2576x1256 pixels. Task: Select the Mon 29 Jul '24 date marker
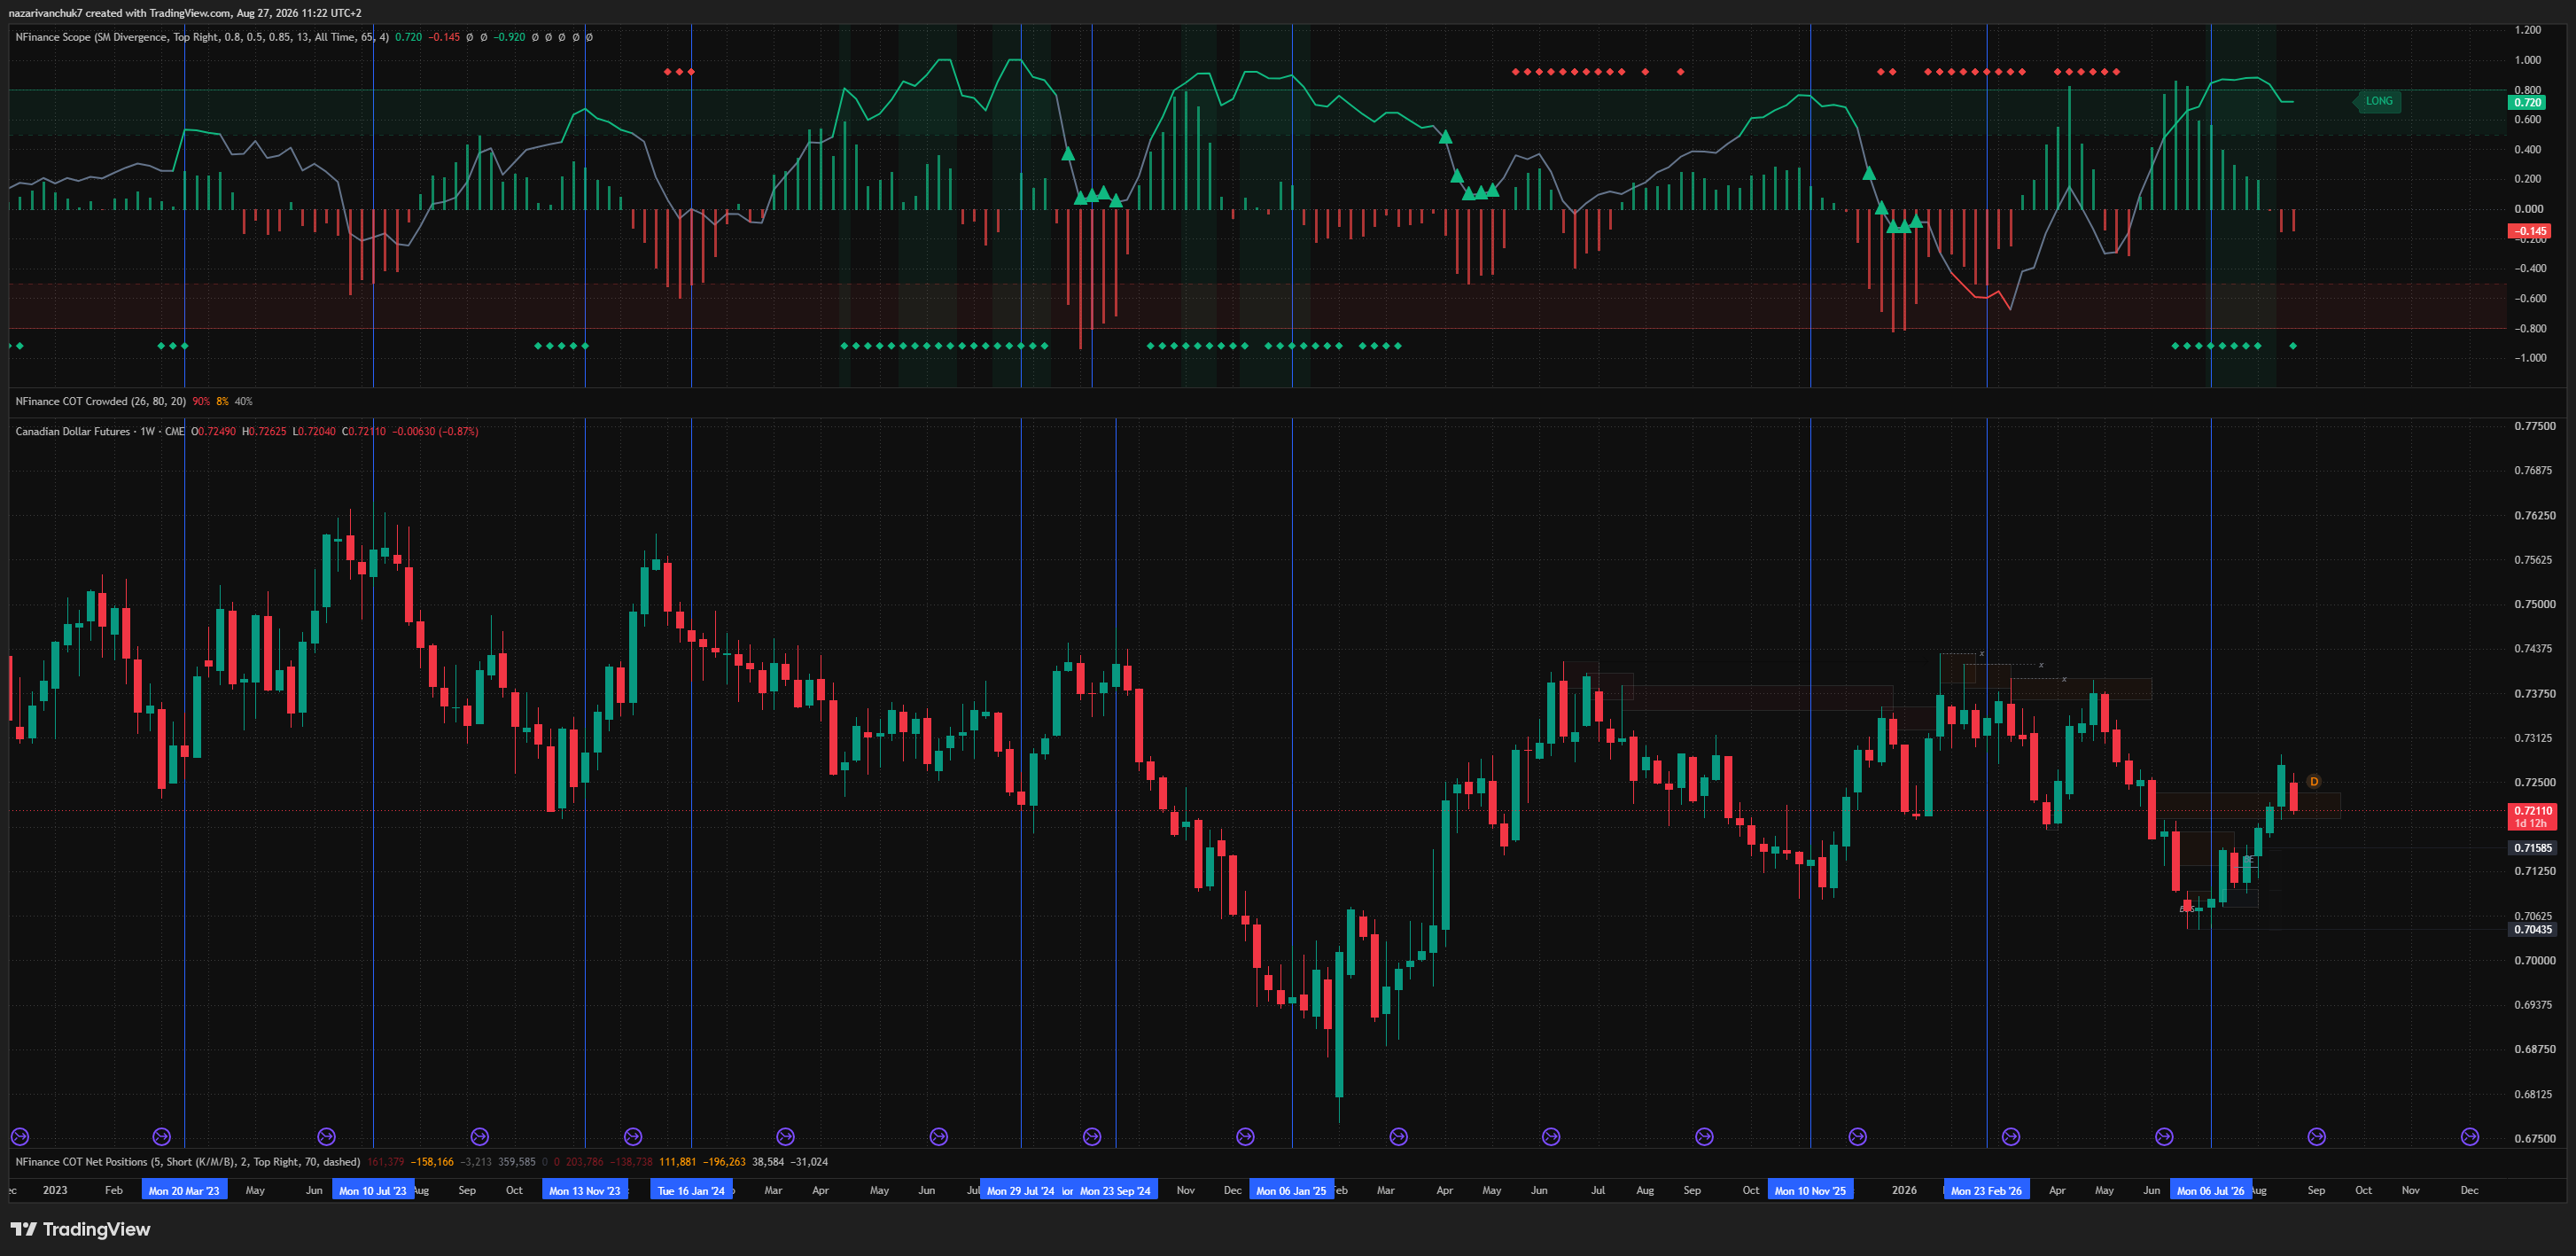point(1020,1190)
